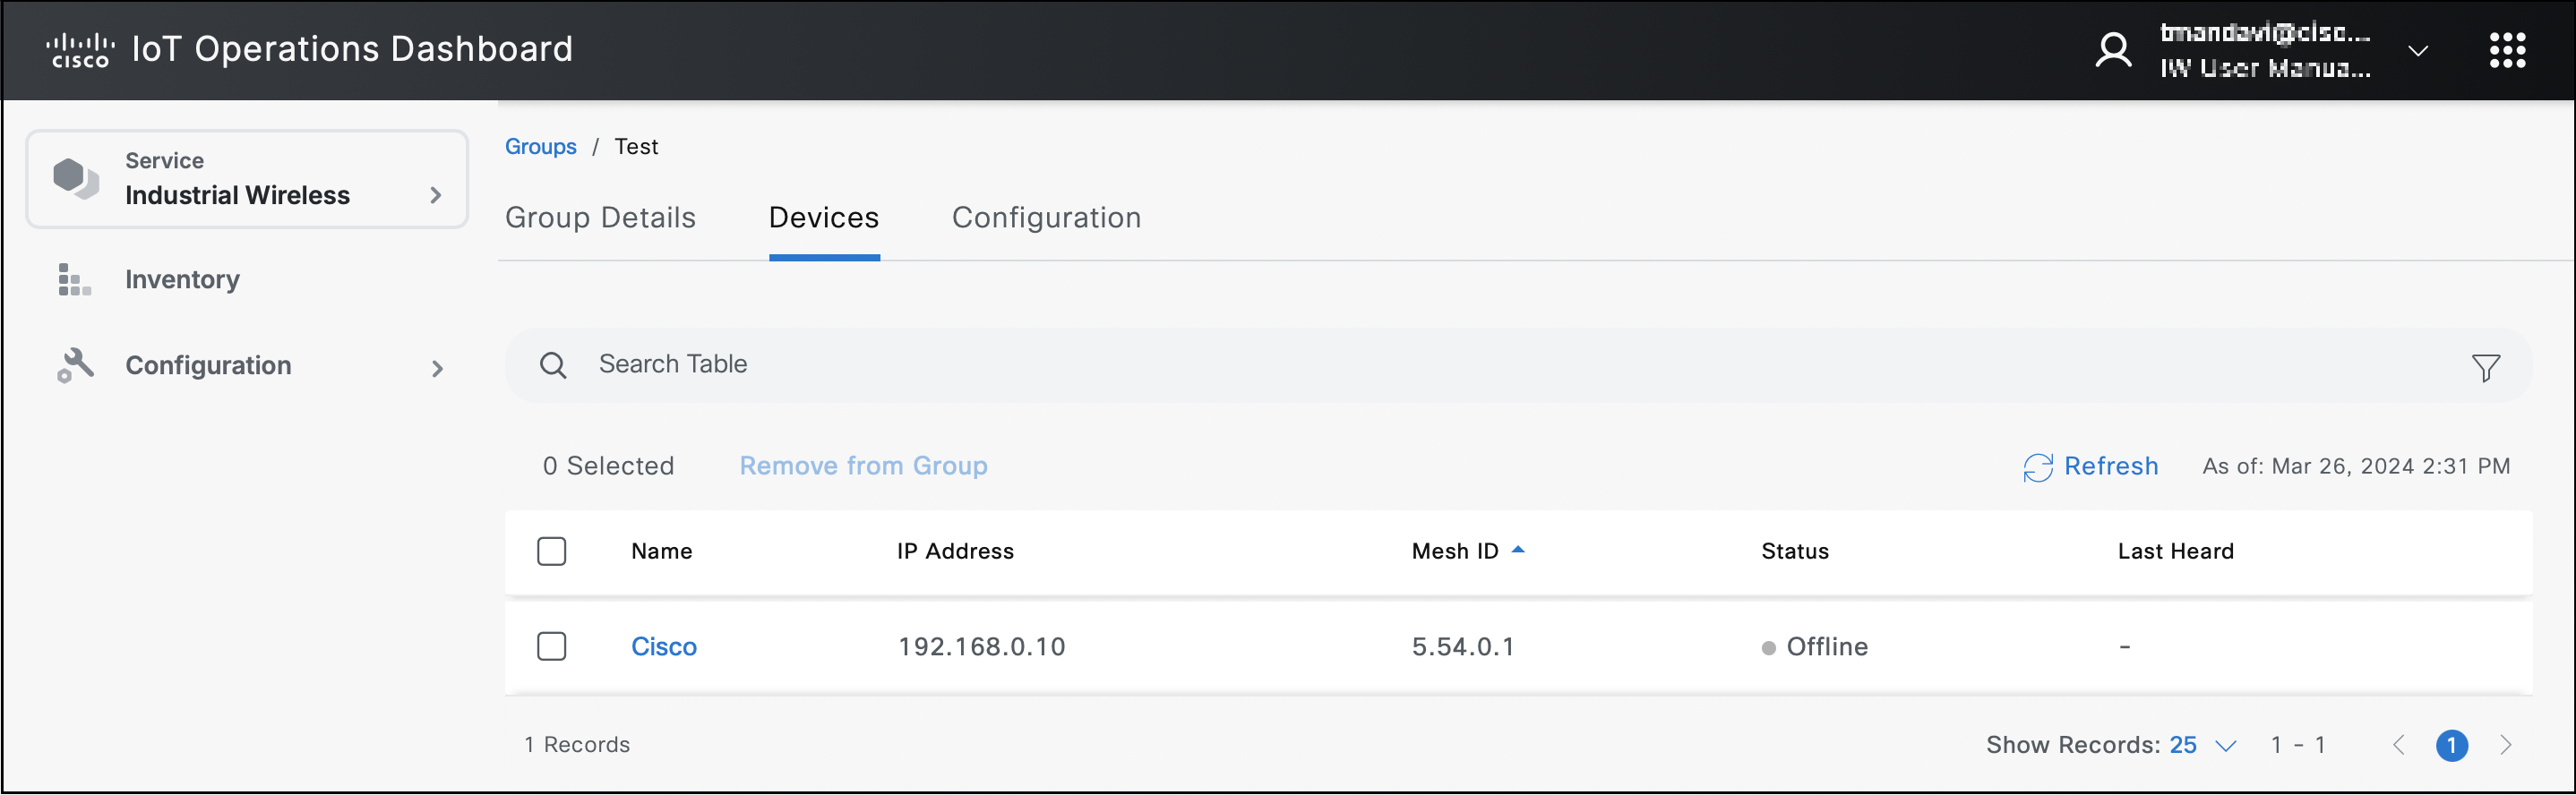Switch to the Group Details tab

click(600, 218)
